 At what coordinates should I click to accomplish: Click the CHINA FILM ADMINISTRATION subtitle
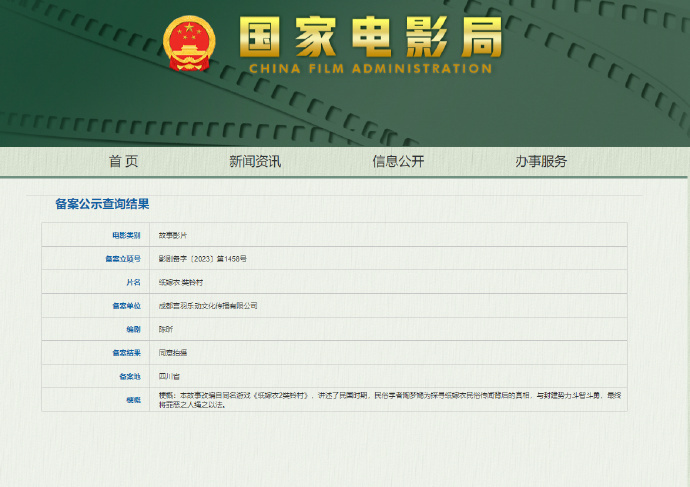[371, 69]
